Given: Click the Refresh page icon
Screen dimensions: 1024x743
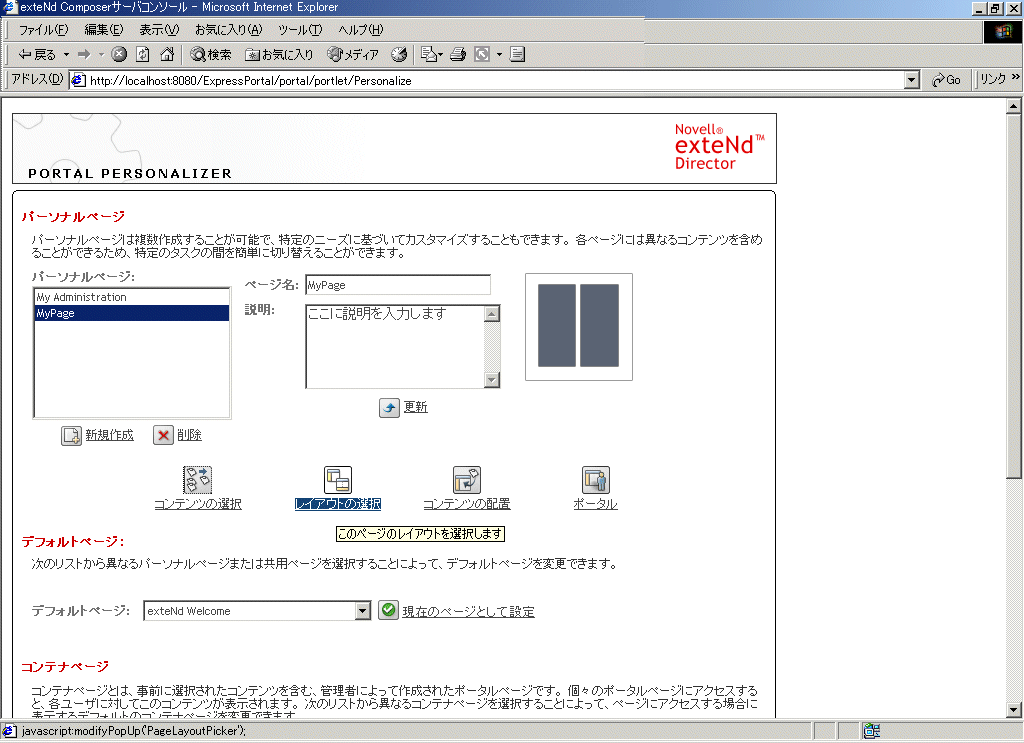Looking at the screenshot, I should click(x=143, y=55).
